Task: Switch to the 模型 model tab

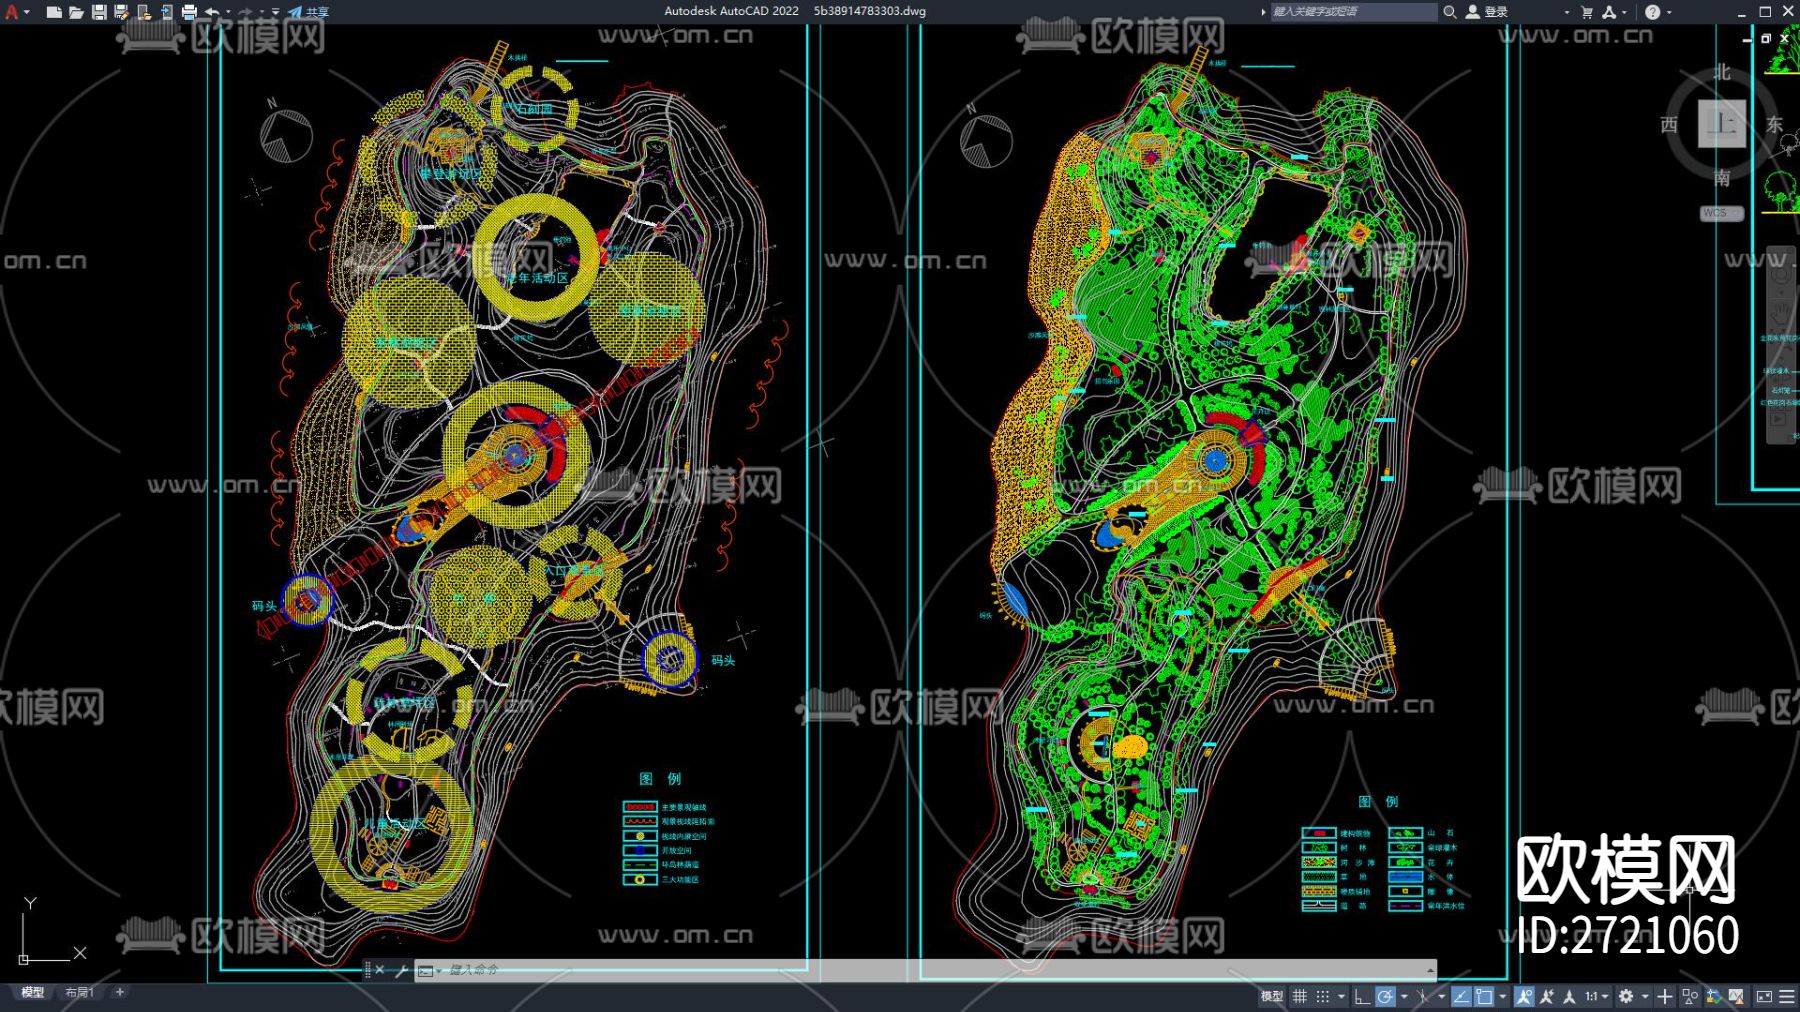Action: point(33,993)
